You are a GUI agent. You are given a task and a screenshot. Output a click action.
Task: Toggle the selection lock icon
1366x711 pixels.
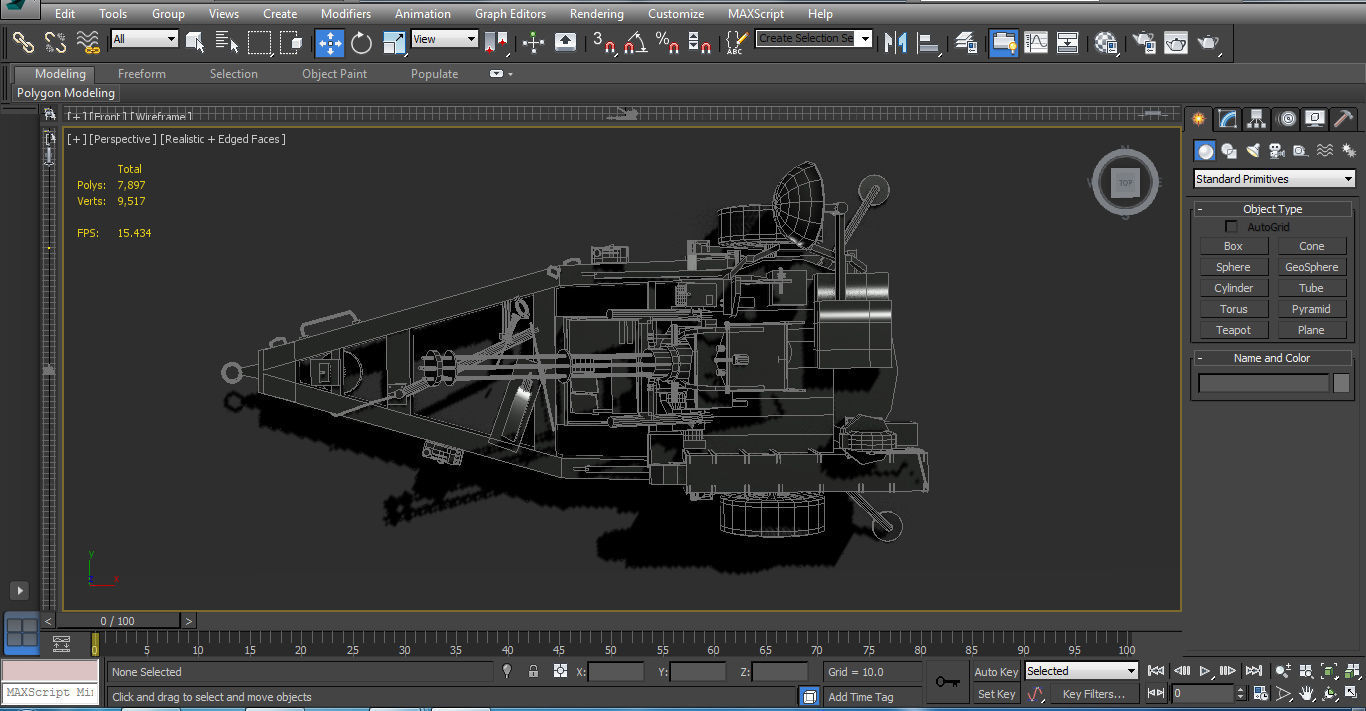coord(533,672)
